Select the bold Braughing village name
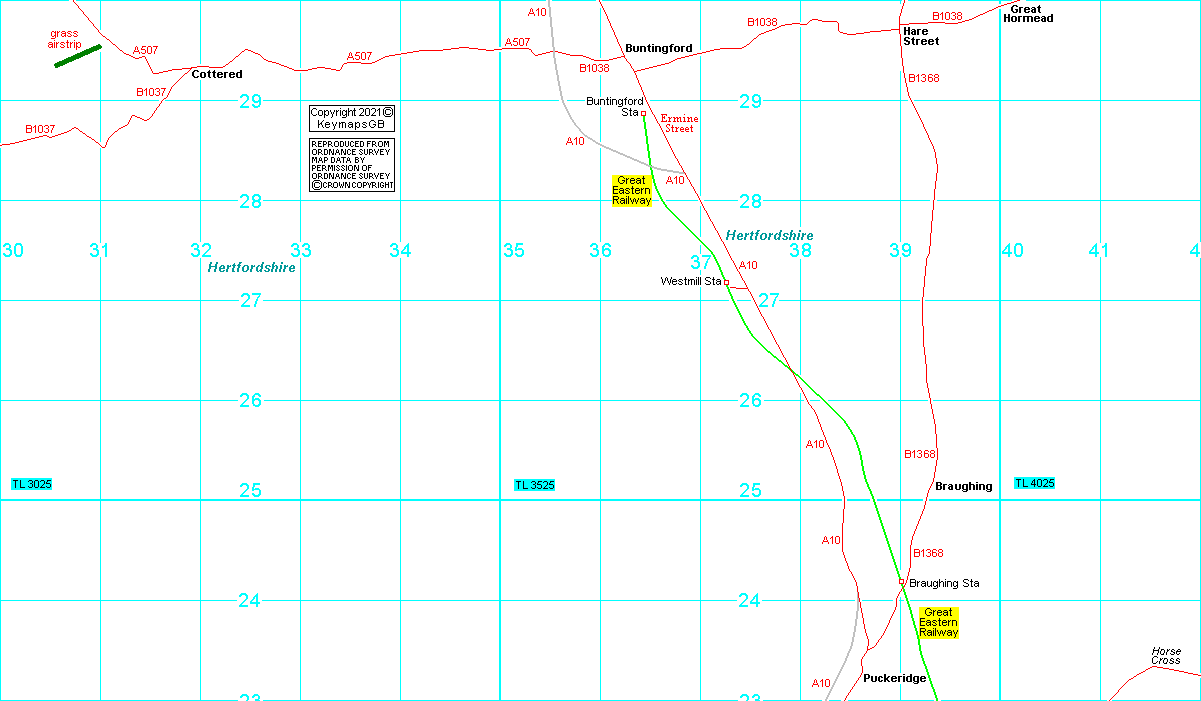 point(963,487)
